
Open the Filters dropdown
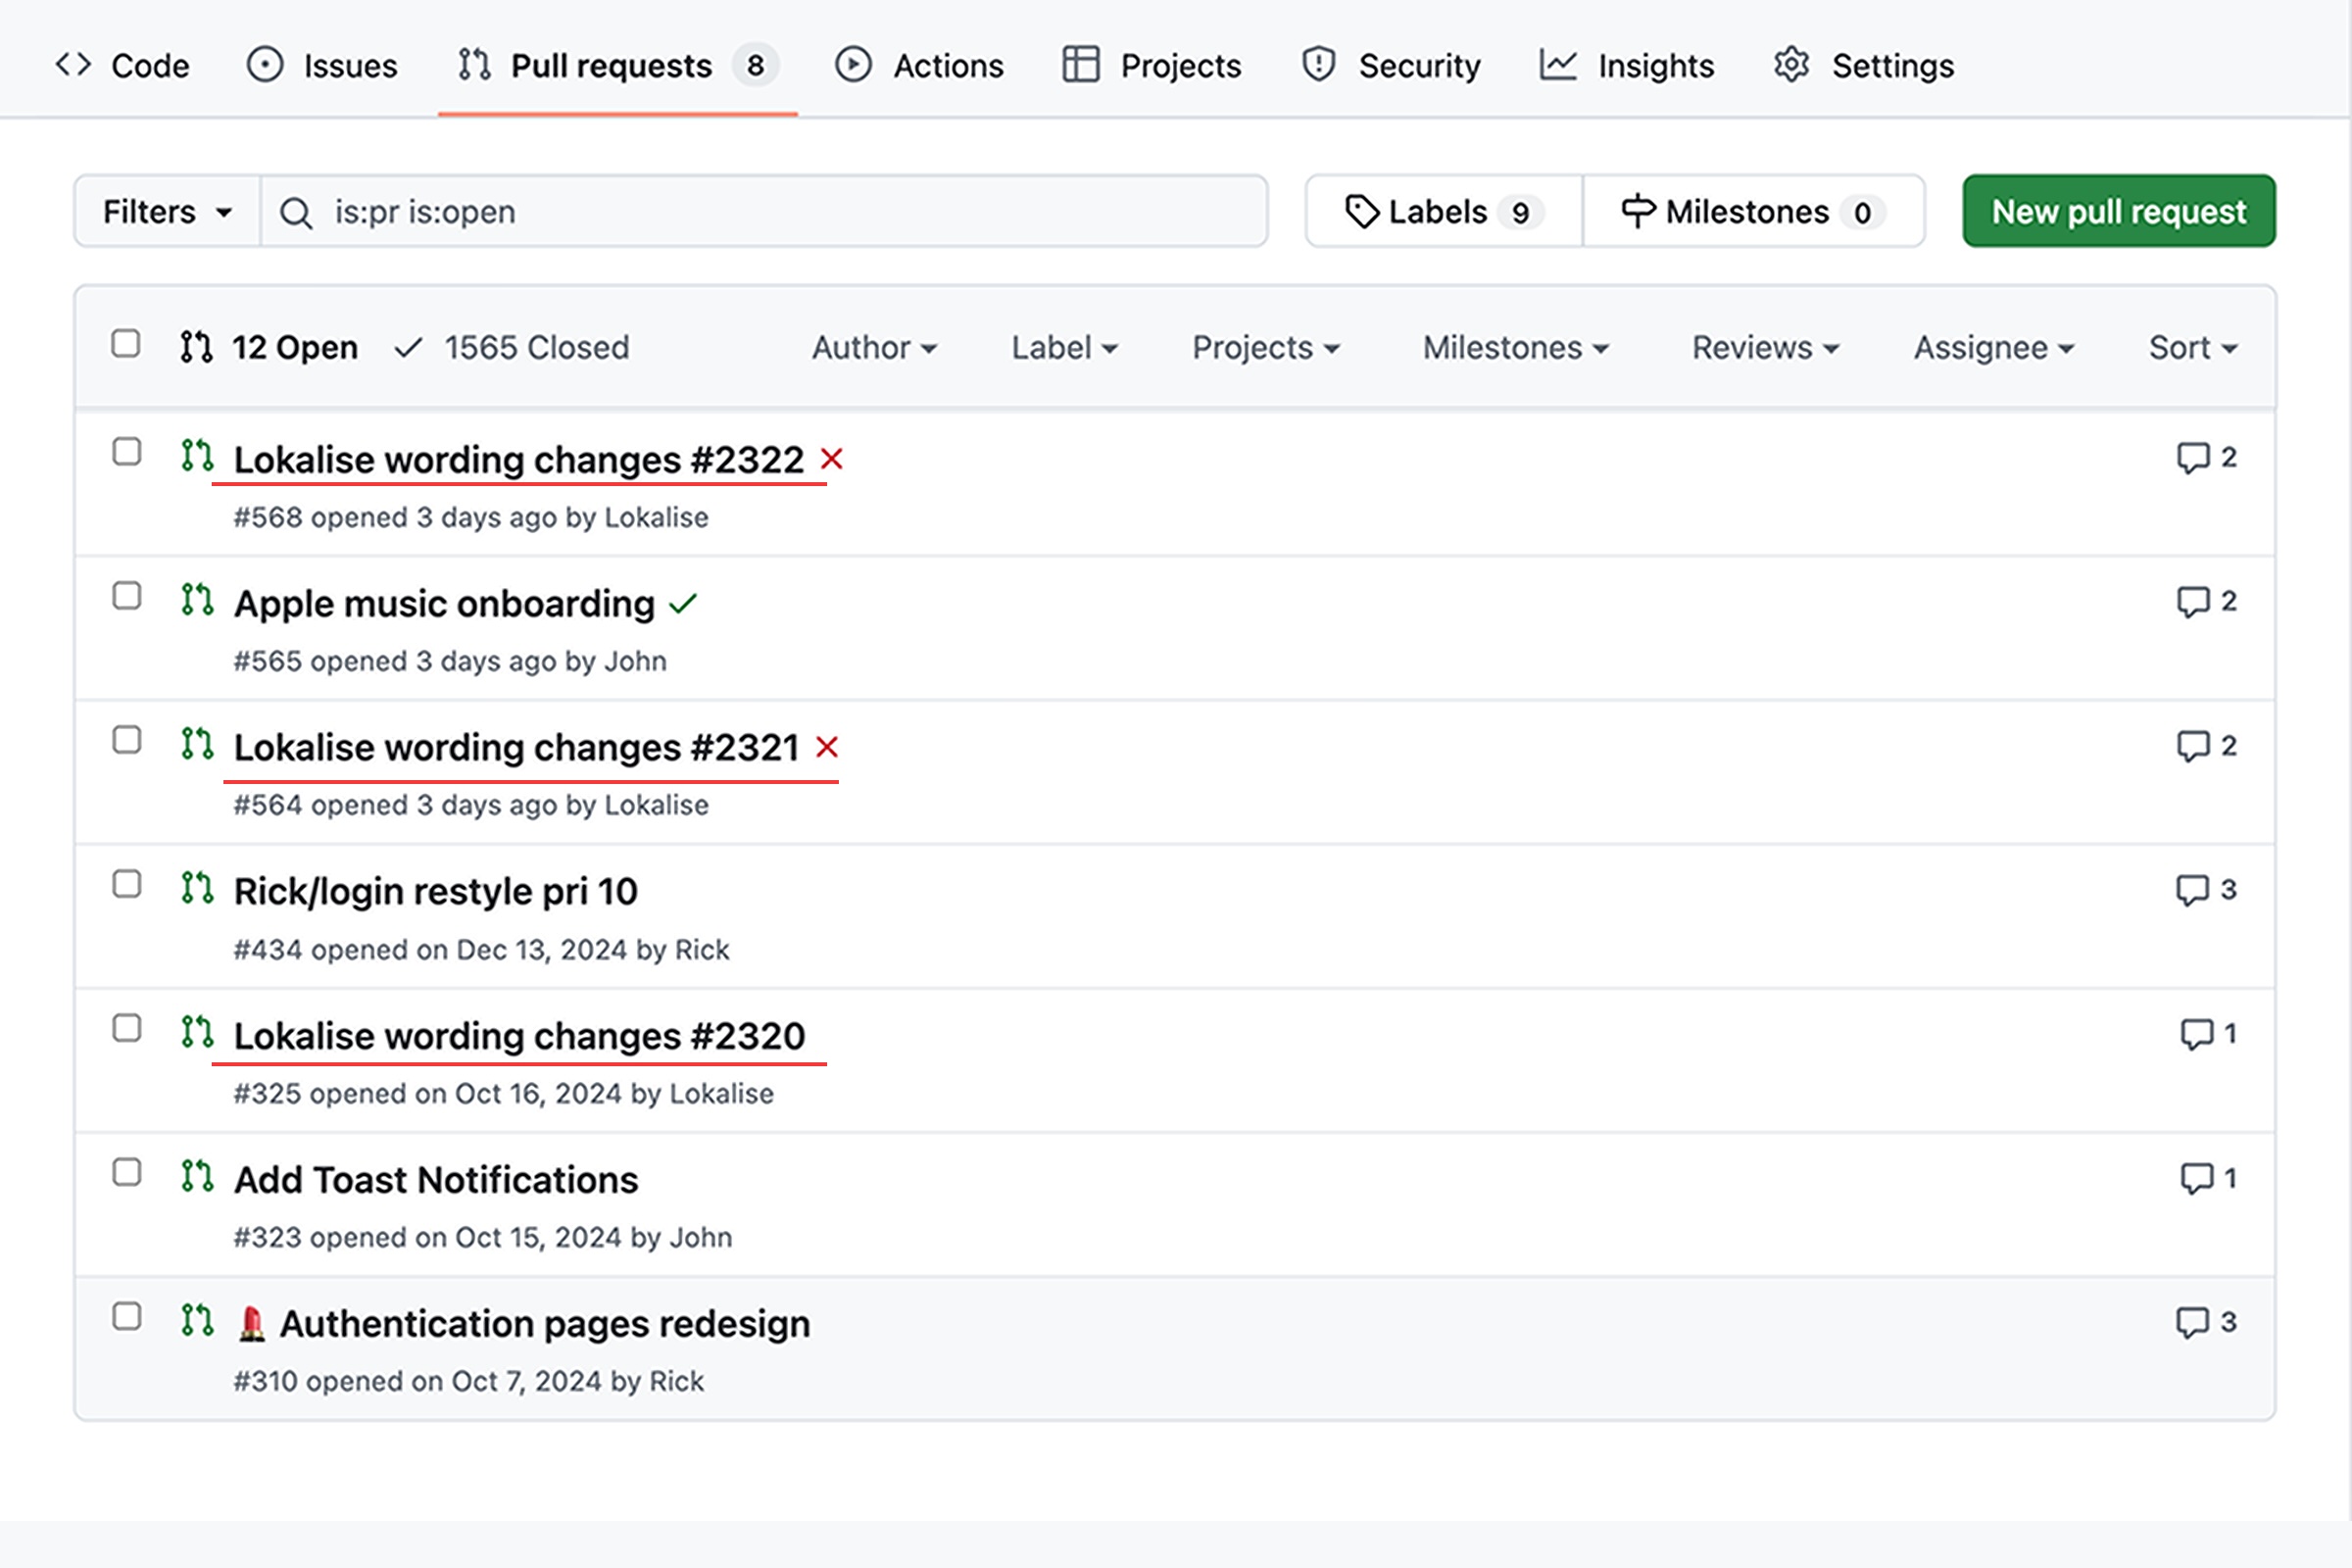click(x=167, y=212)
